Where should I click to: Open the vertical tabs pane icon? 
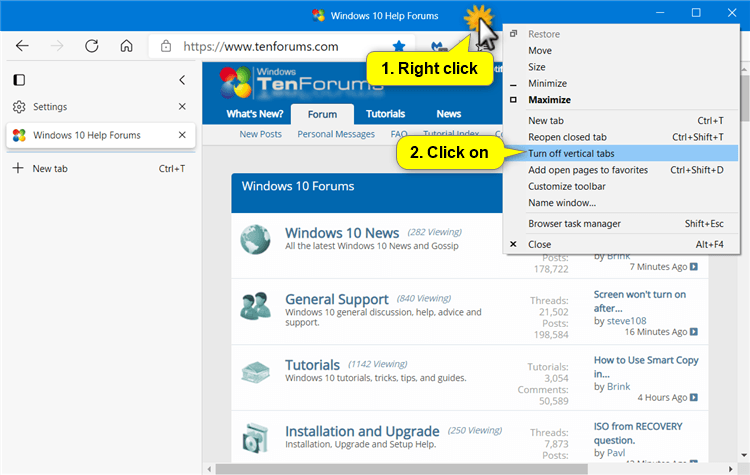click(19, 80)
